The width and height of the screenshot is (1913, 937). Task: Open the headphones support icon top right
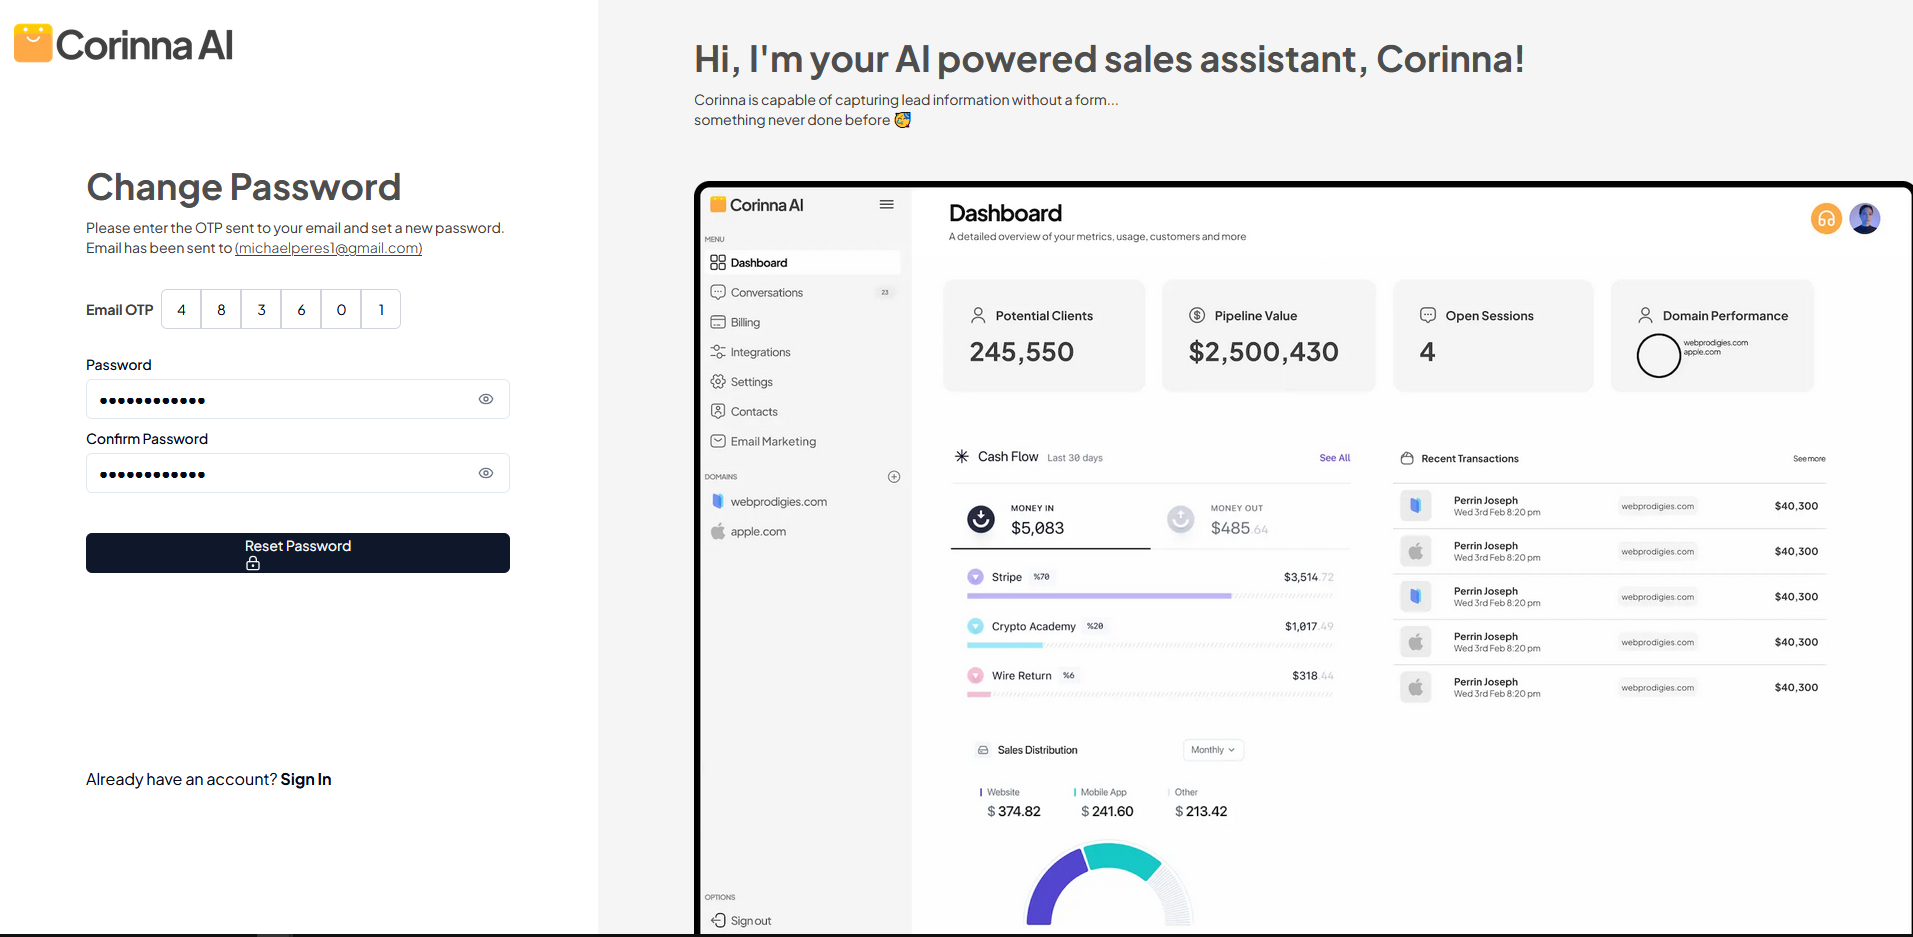(1825, 218)
